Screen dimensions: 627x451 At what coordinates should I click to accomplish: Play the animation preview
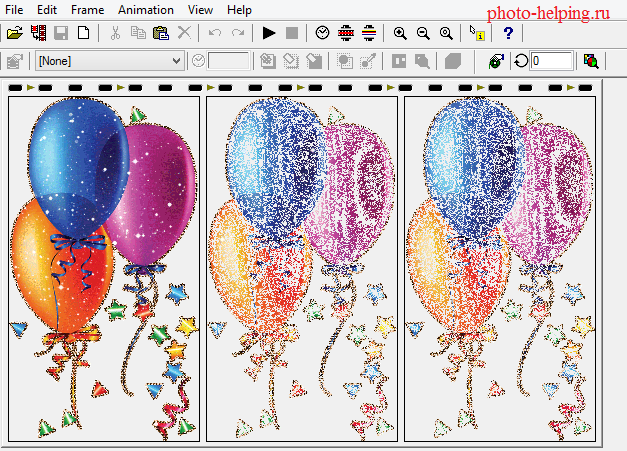[x=269, y=33]
